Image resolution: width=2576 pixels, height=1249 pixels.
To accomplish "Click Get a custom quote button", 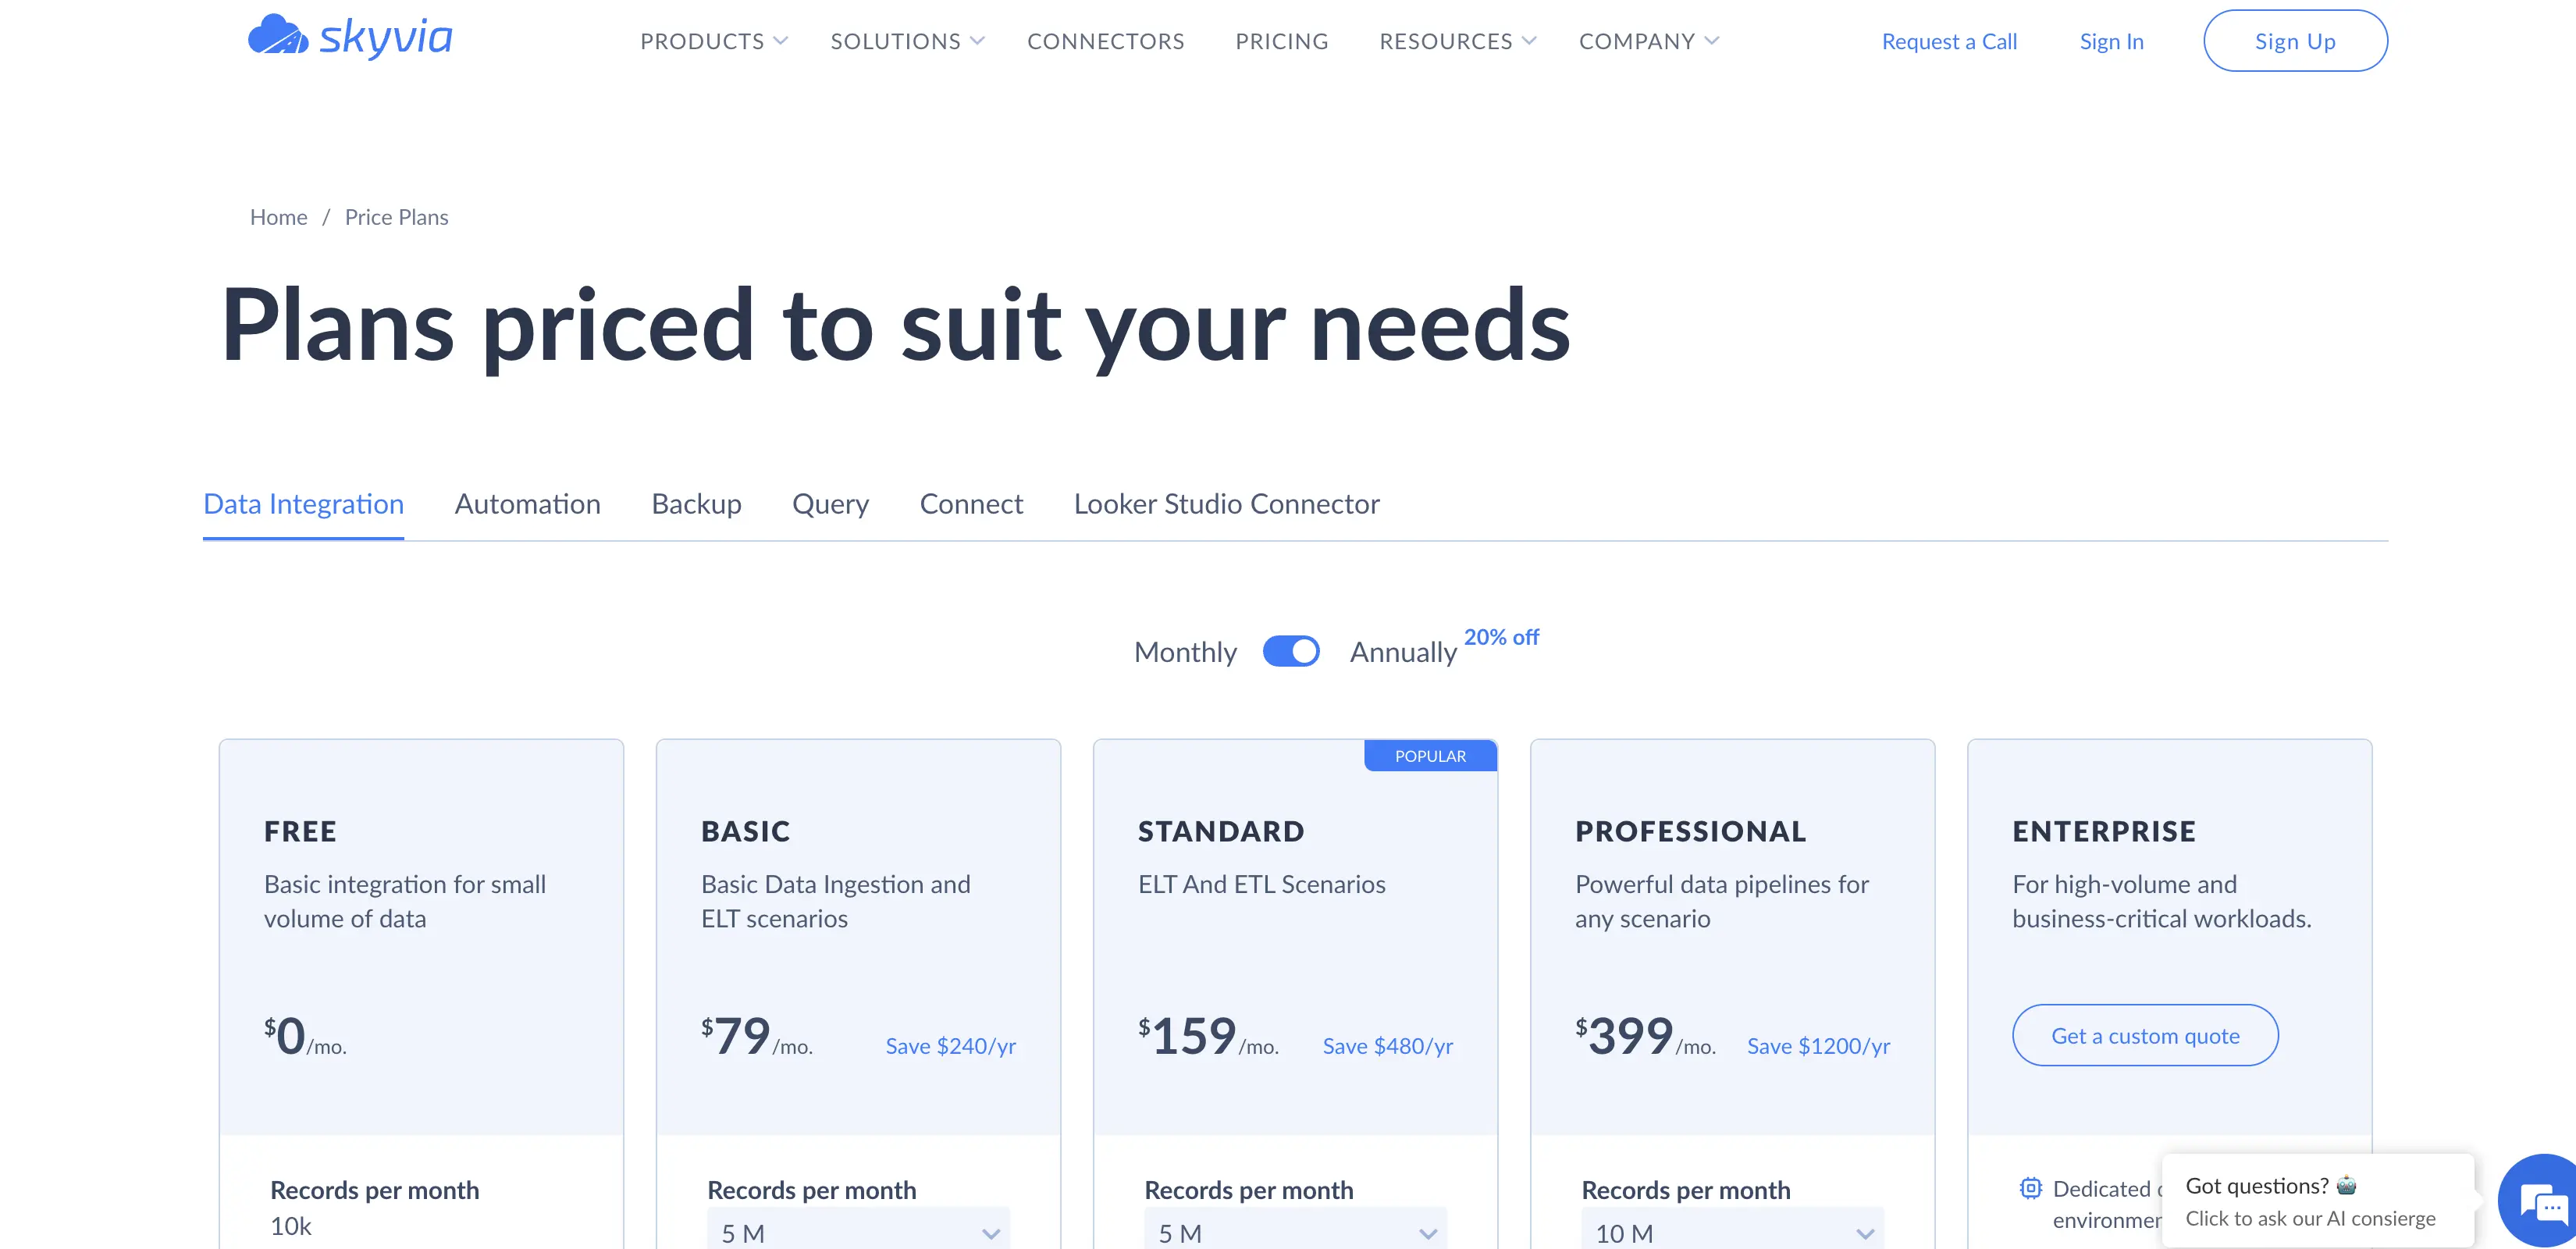I will pyautogui.click(x=2145, y=1035).
